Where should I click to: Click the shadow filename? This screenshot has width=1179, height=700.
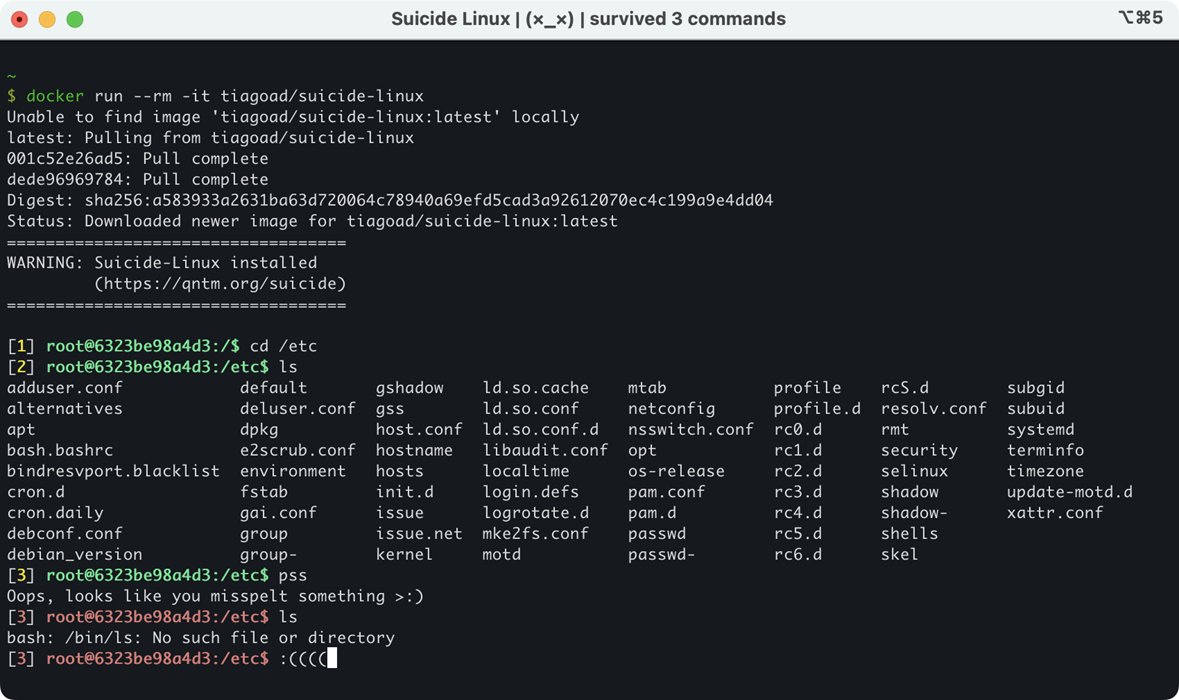click(910, 491)
